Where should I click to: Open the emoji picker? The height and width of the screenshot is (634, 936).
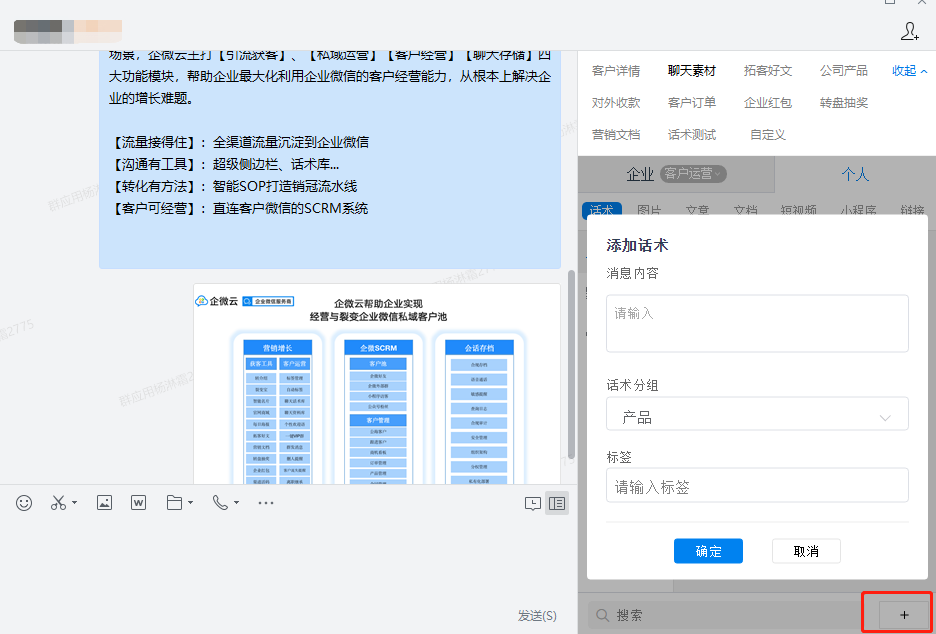[x=24, y=503]
